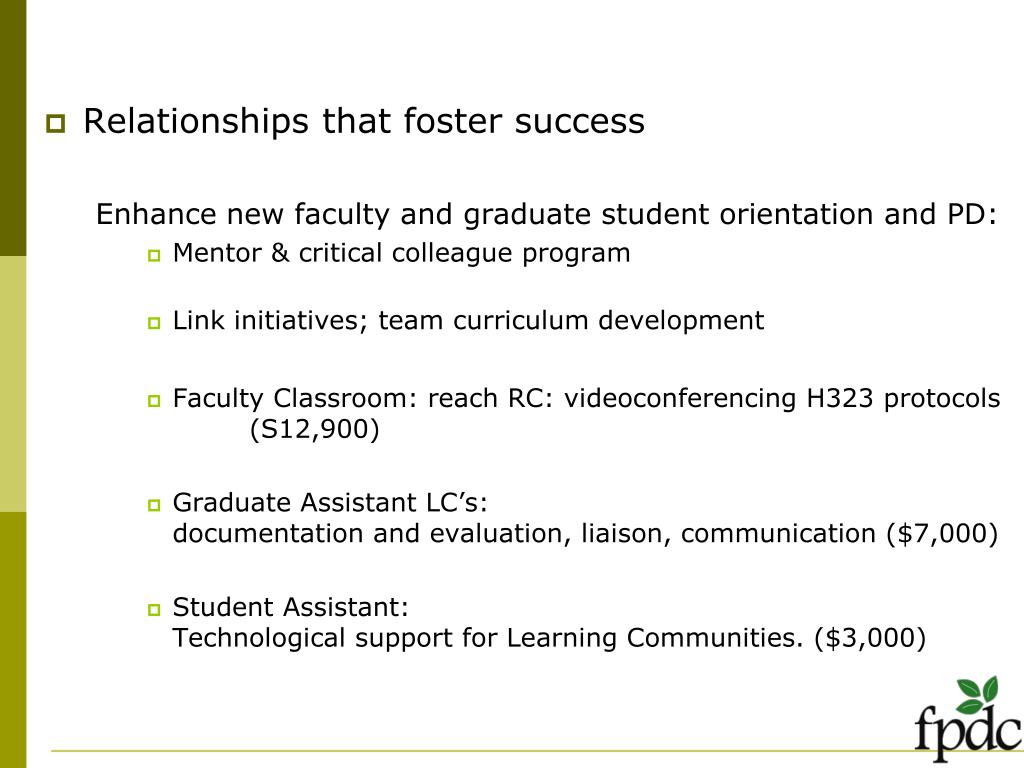This screenshot has width=1024, height=768.
Task: Click the (S12,900) amount text
Action: [314, 430]
